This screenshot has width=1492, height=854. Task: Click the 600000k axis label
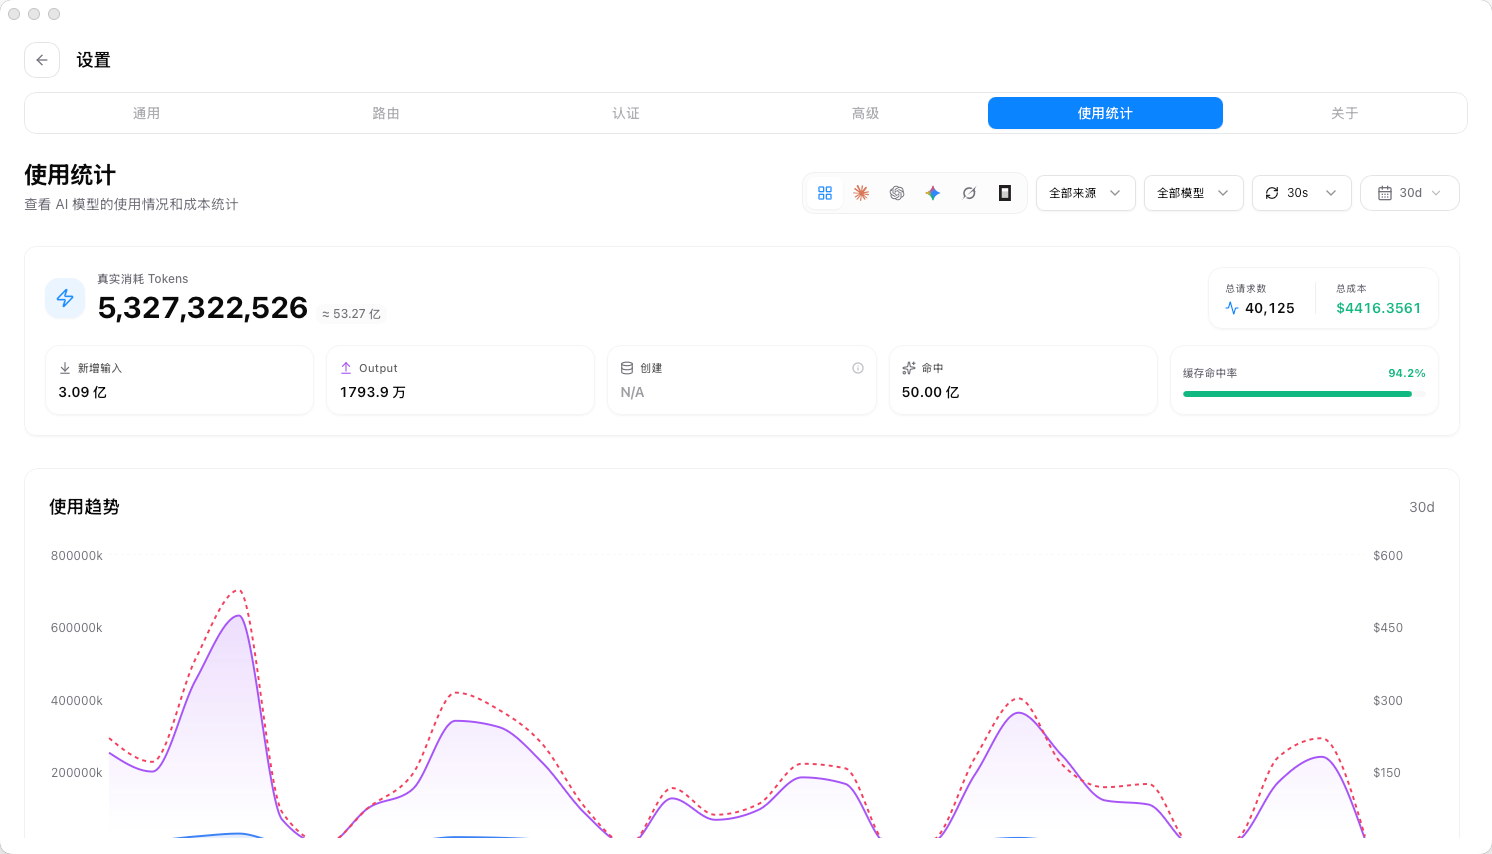pos(77,628)
